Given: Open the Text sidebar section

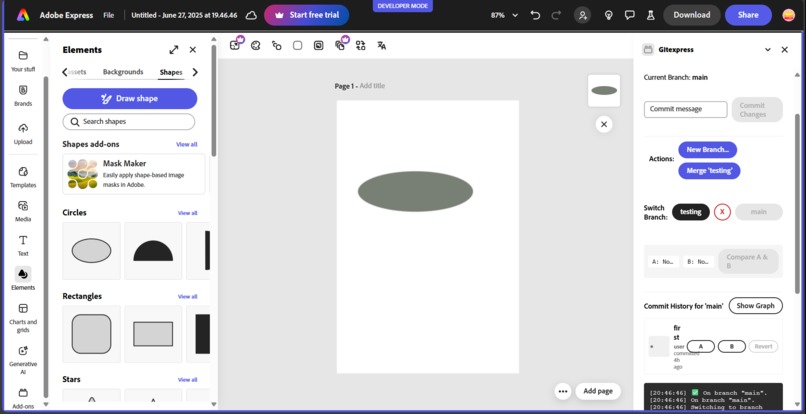Looking at the screenshot, I should [x=23, y=245].
